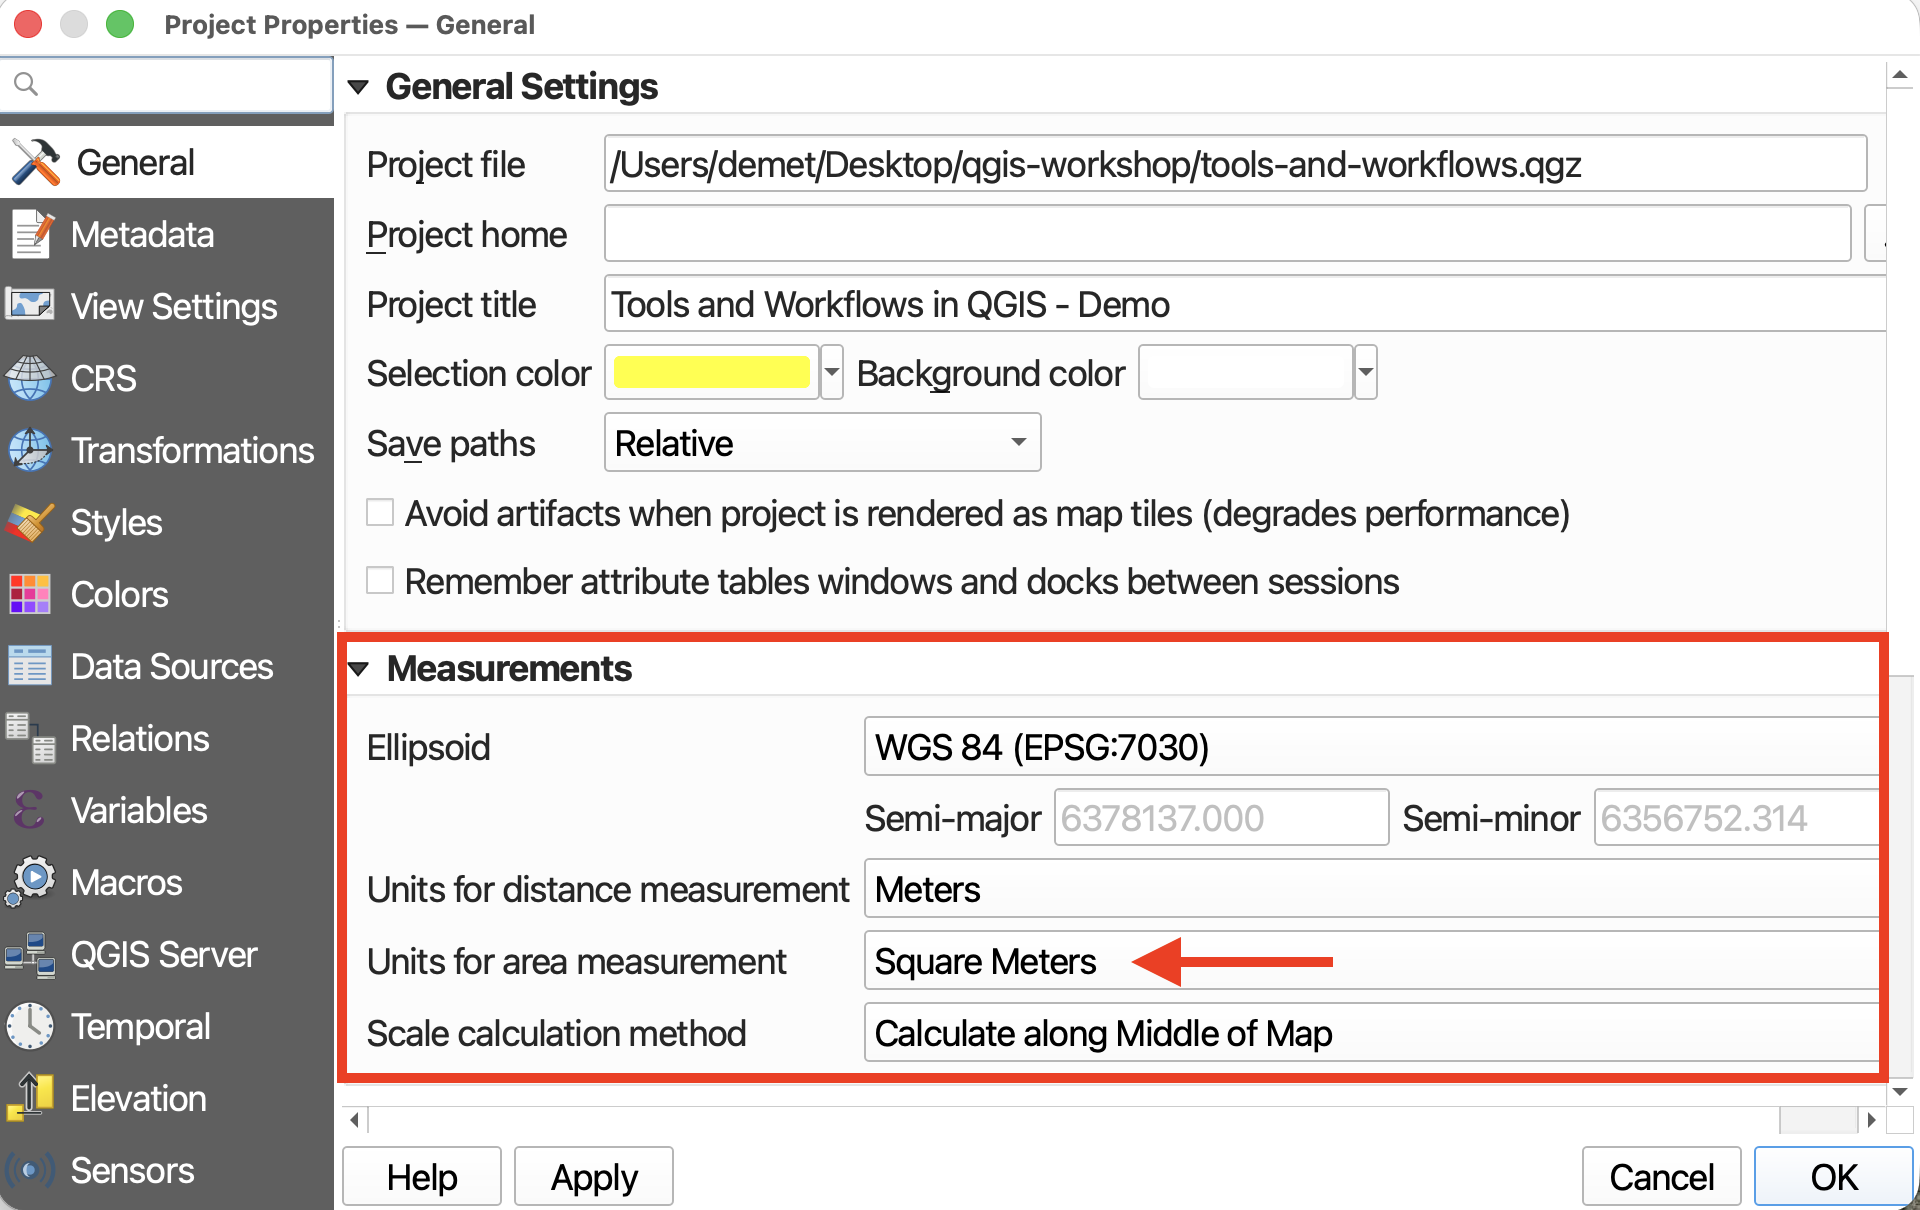Image resolution: width=1920 pixels, height=1210 pixels.
Task: Click the Project file path field
Action: click(1236, 164)
